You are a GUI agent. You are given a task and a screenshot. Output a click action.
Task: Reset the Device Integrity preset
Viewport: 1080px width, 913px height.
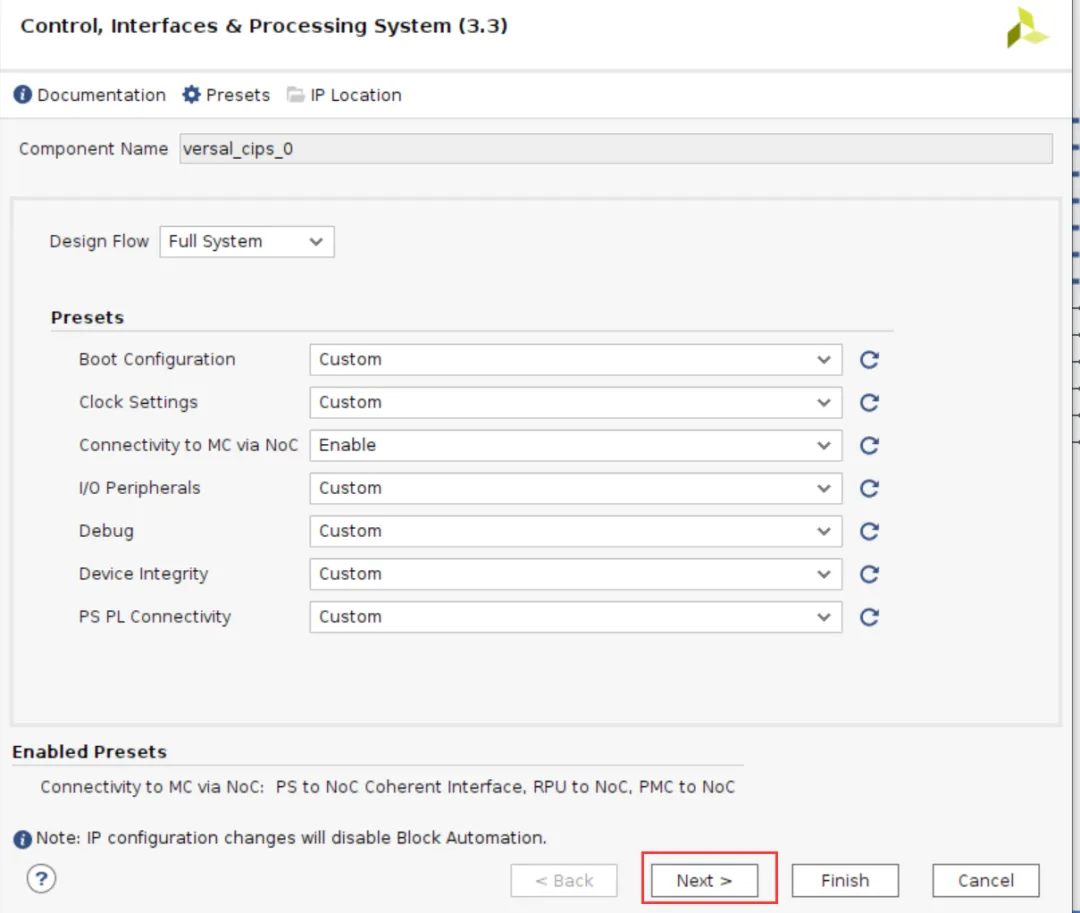869,575
